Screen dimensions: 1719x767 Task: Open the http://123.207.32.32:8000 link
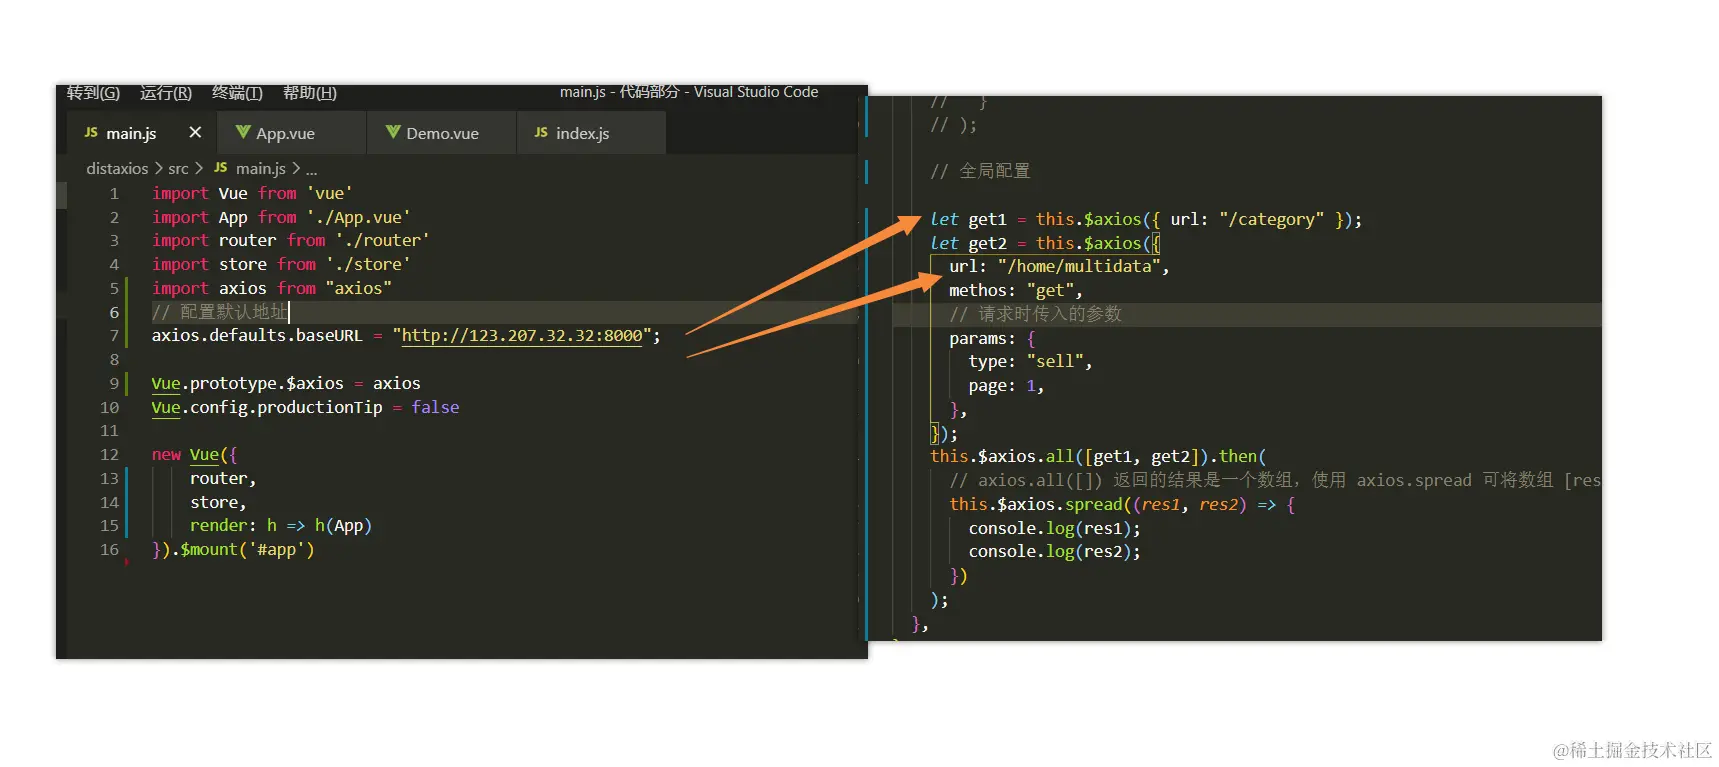(x=522, y=336)
